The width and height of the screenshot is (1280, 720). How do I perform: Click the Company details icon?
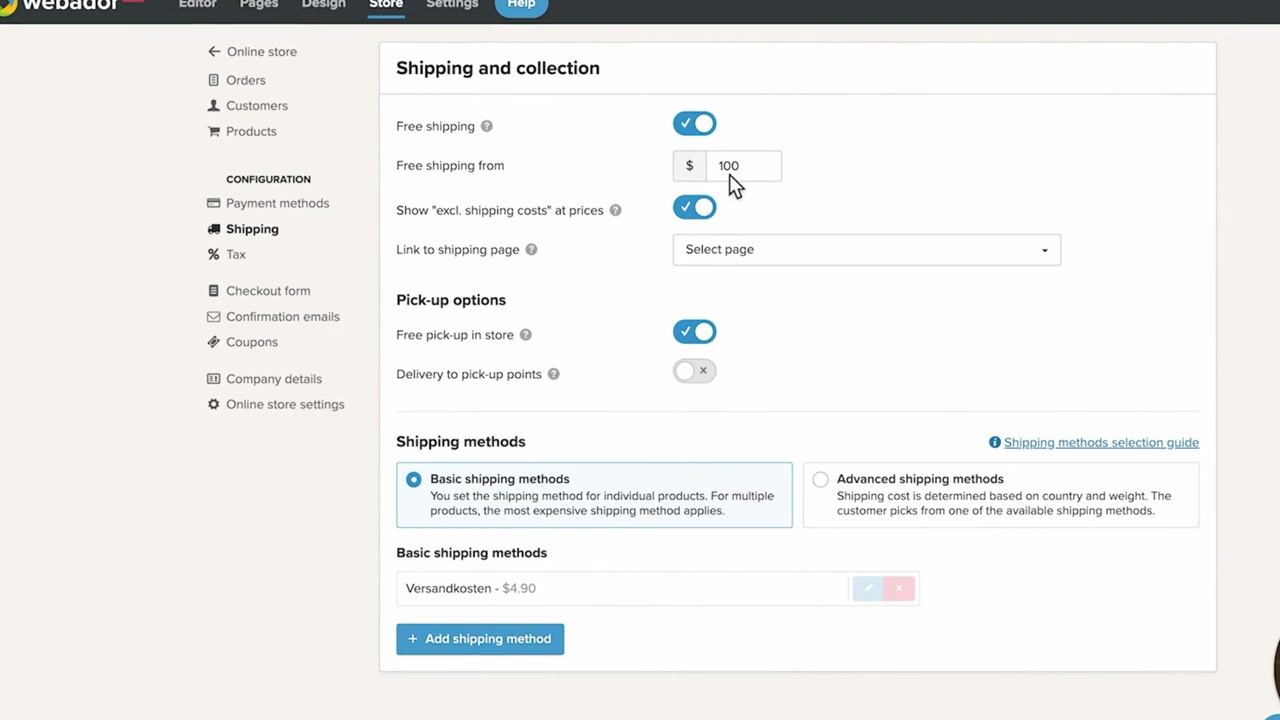point(213,379)
